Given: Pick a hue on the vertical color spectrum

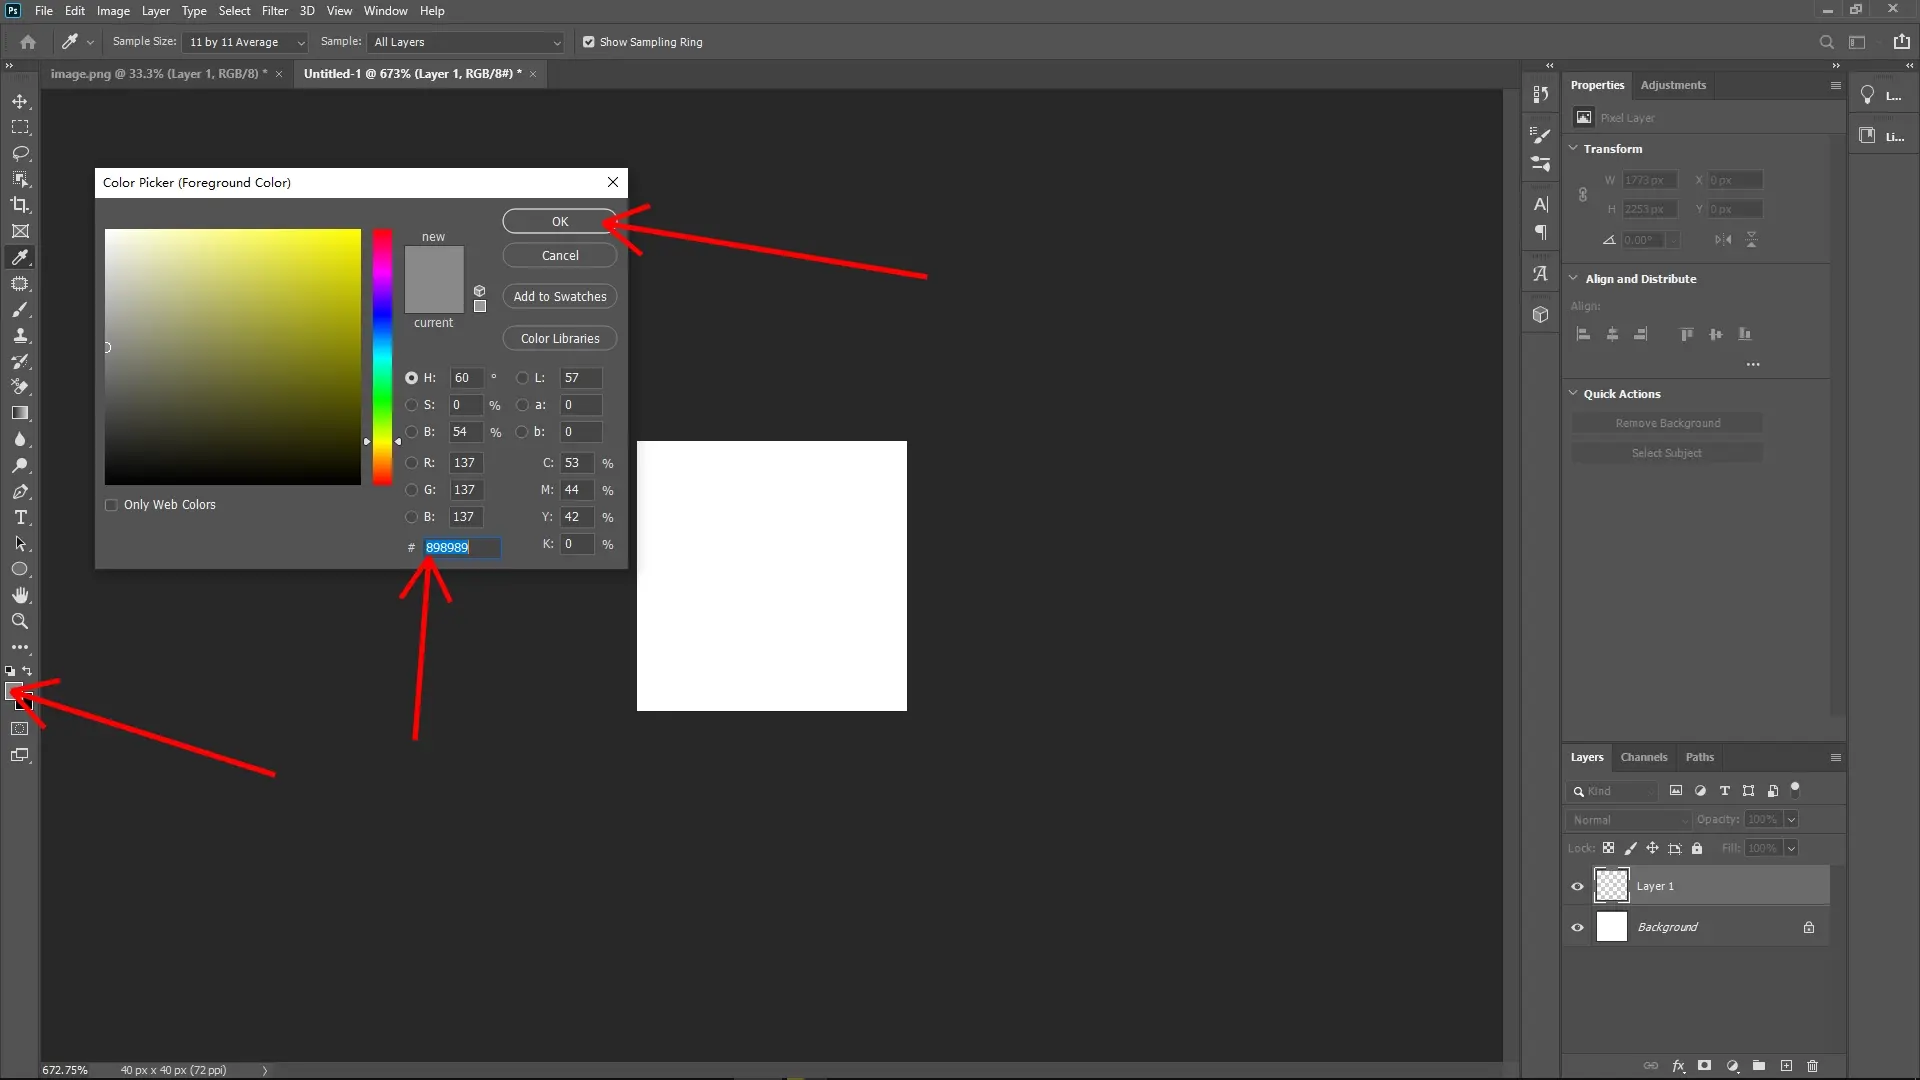Looking at the screenshot, I should click(381, 357).
